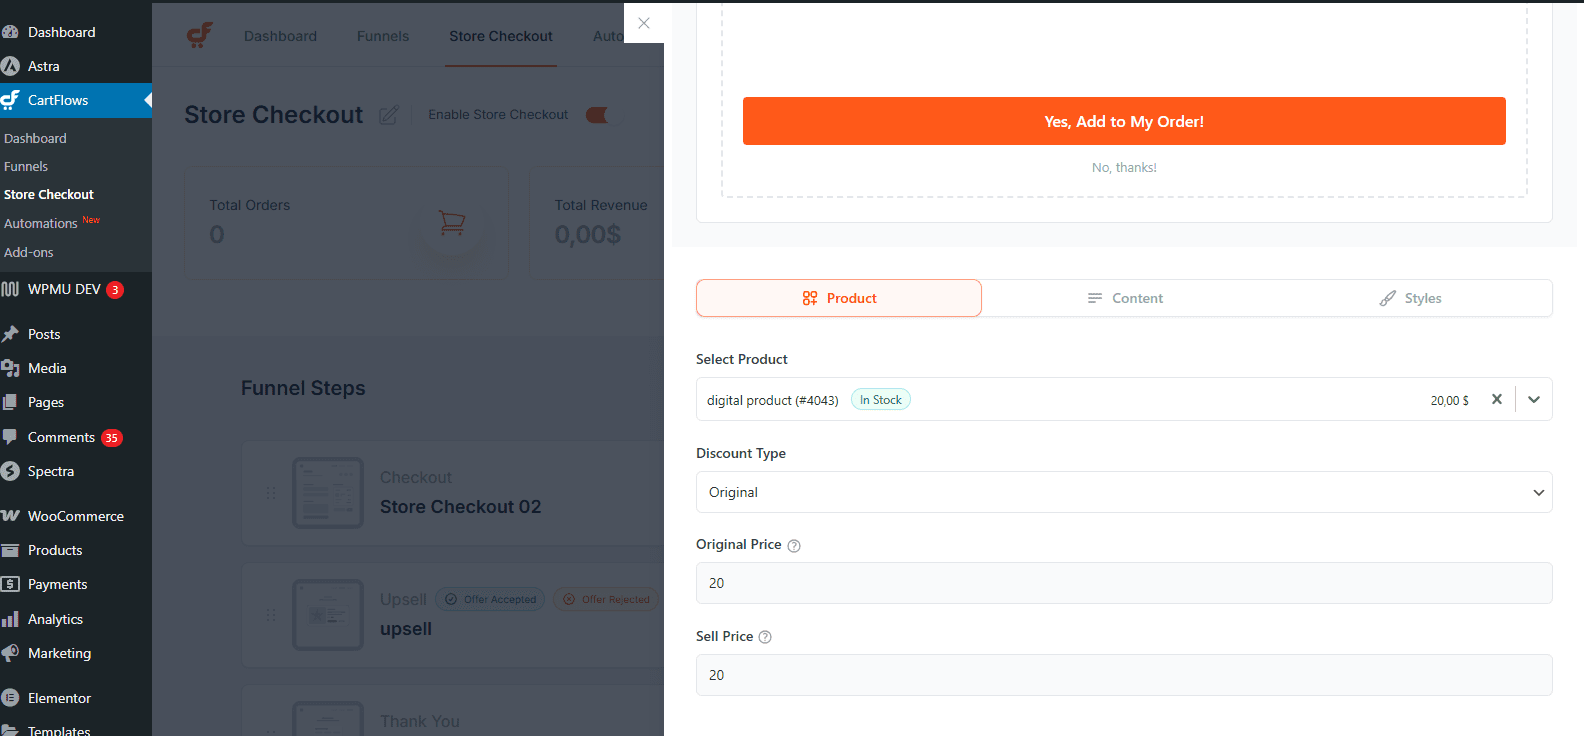This screenshot has height=736, width=1584.
Task: Close the upsell settings panel
Action: click(x=644, y=23)
